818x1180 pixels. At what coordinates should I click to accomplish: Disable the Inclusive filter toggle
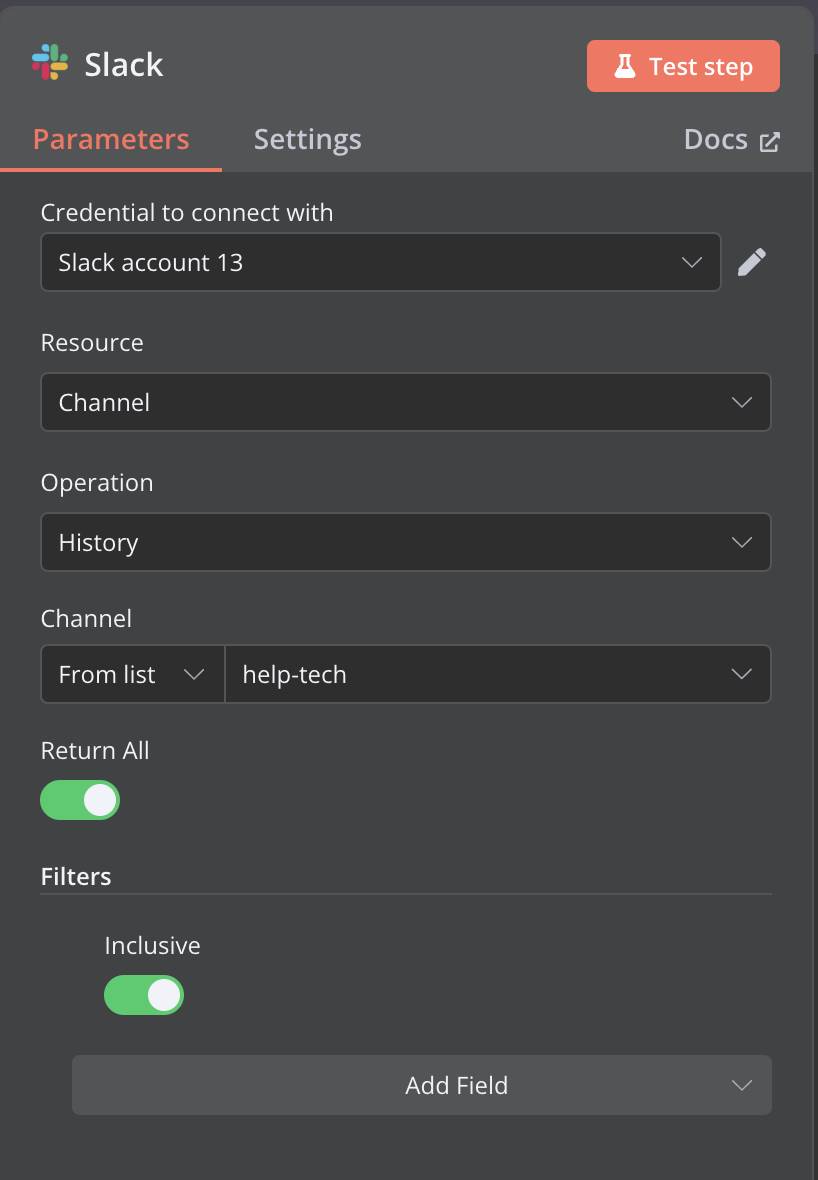[x=144, y=995]
